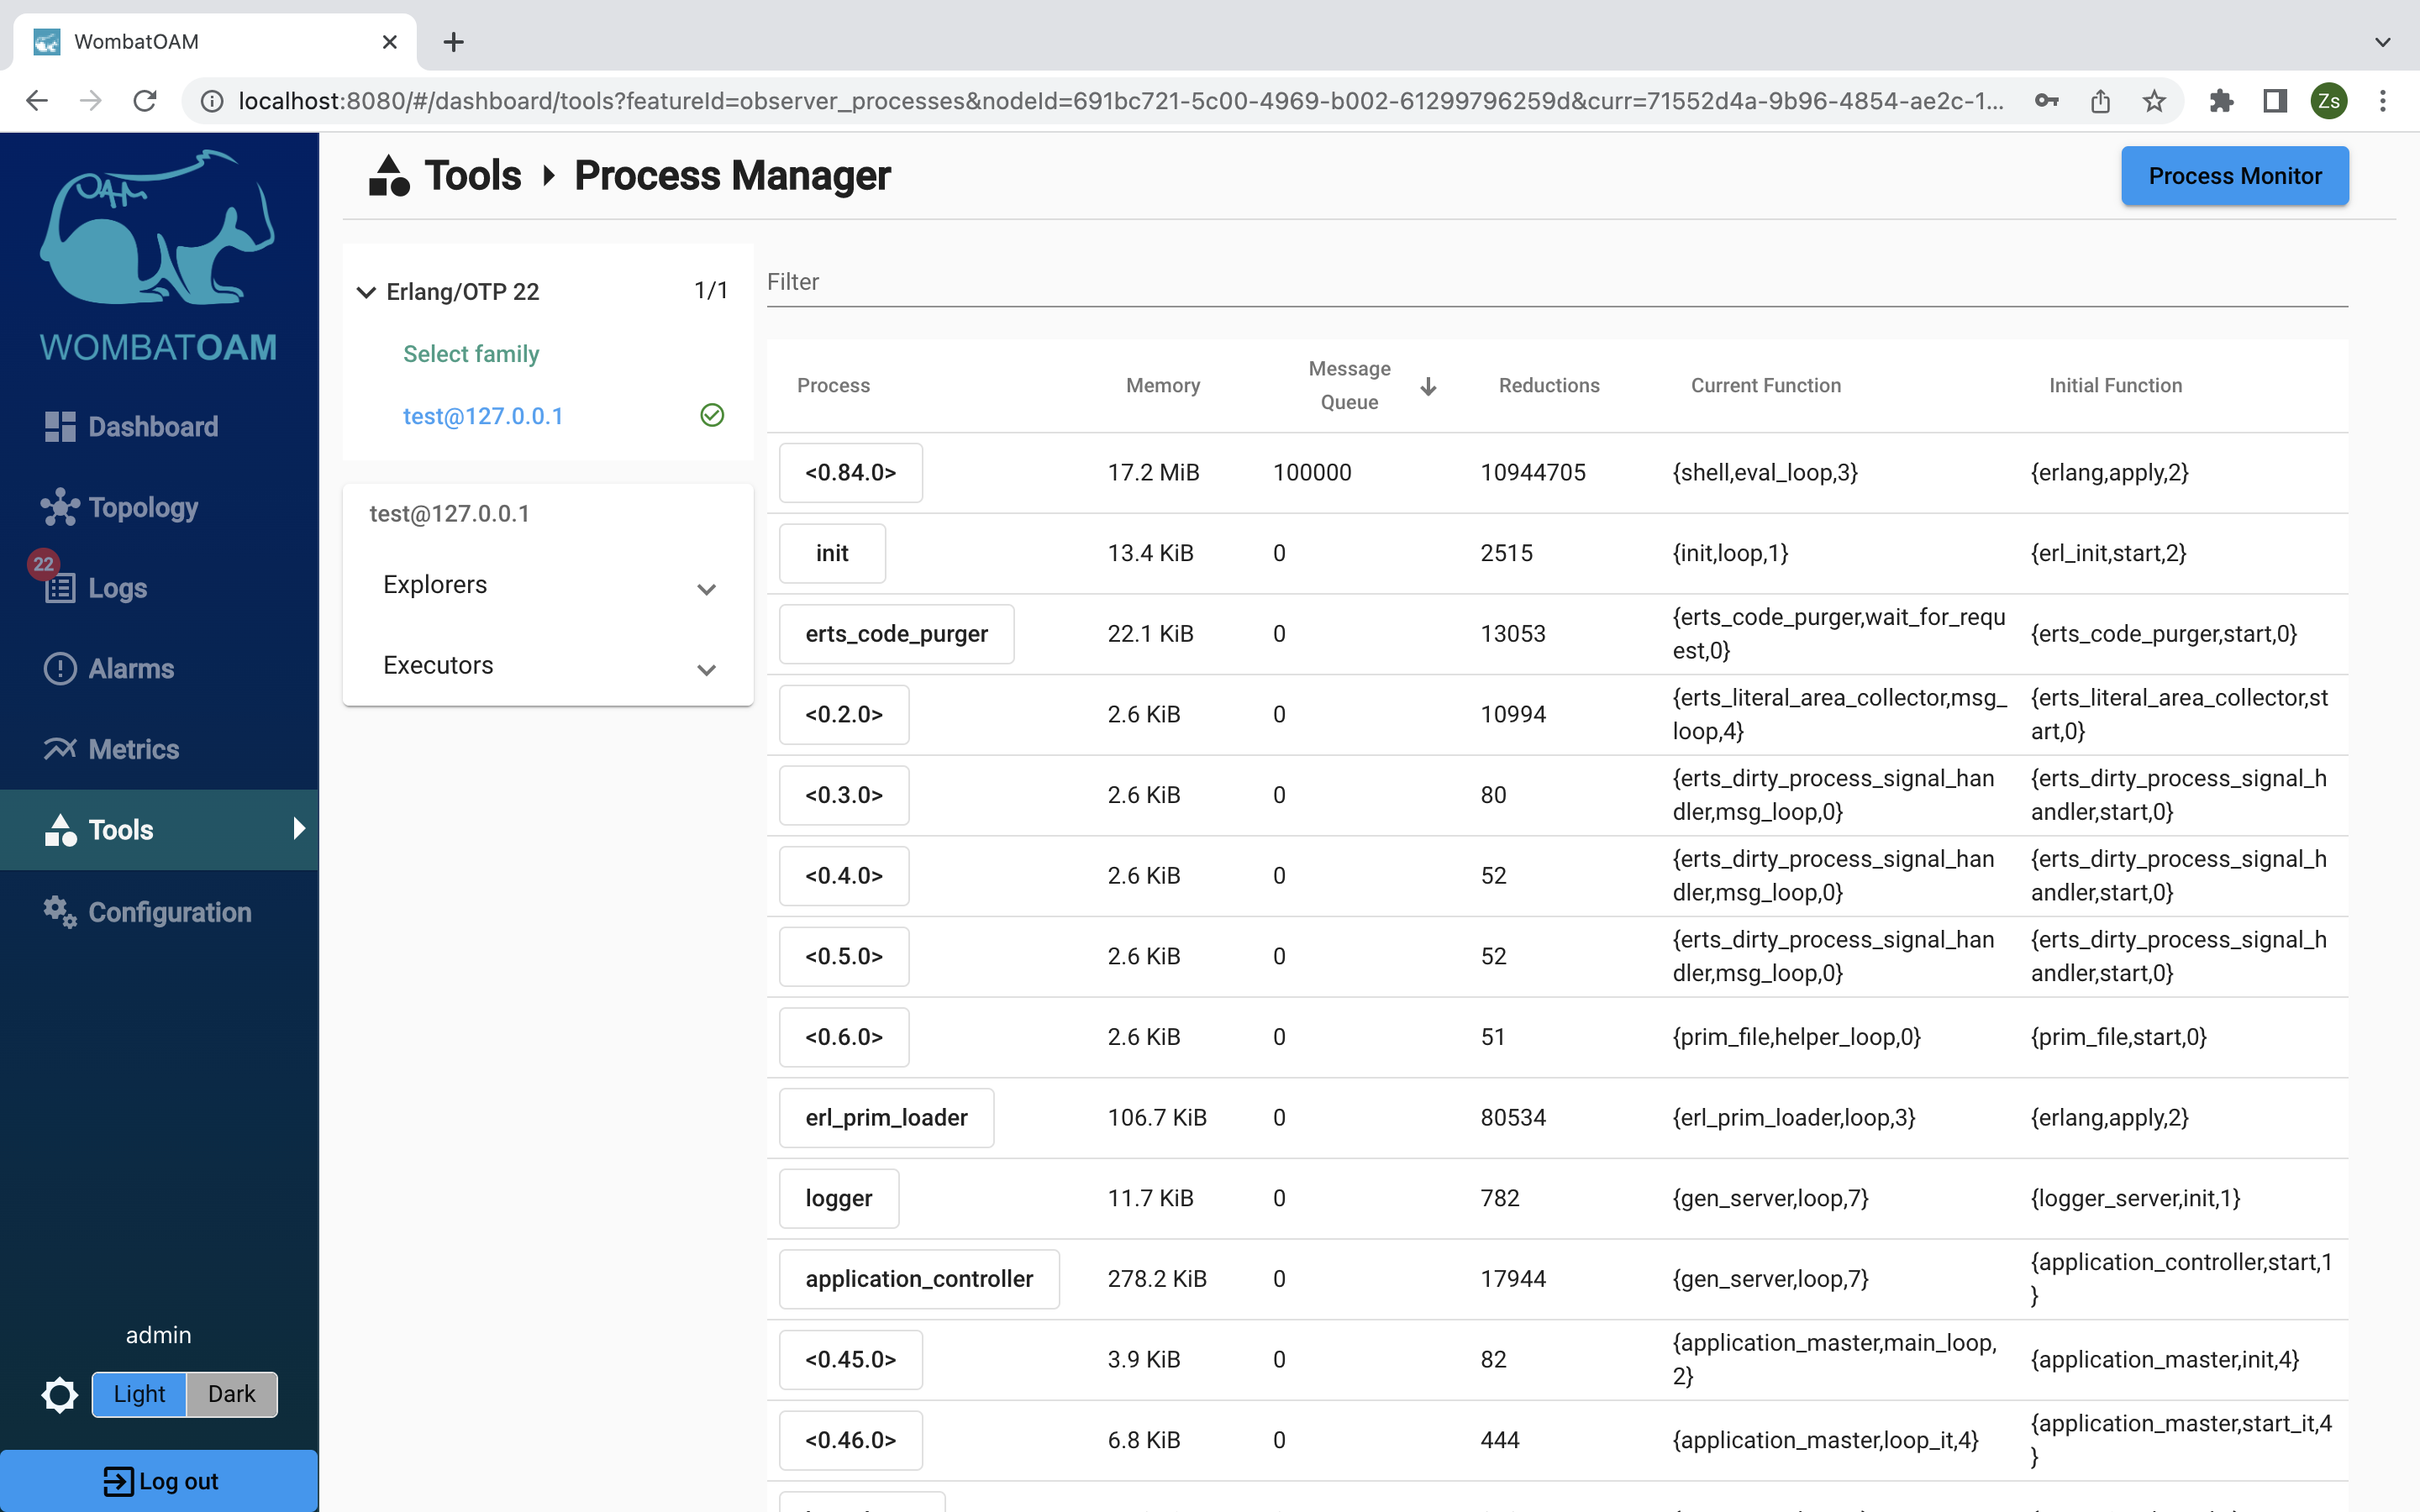Open the init process
This screenshot has width=2420, height=1512.
(x=832, y=553)
